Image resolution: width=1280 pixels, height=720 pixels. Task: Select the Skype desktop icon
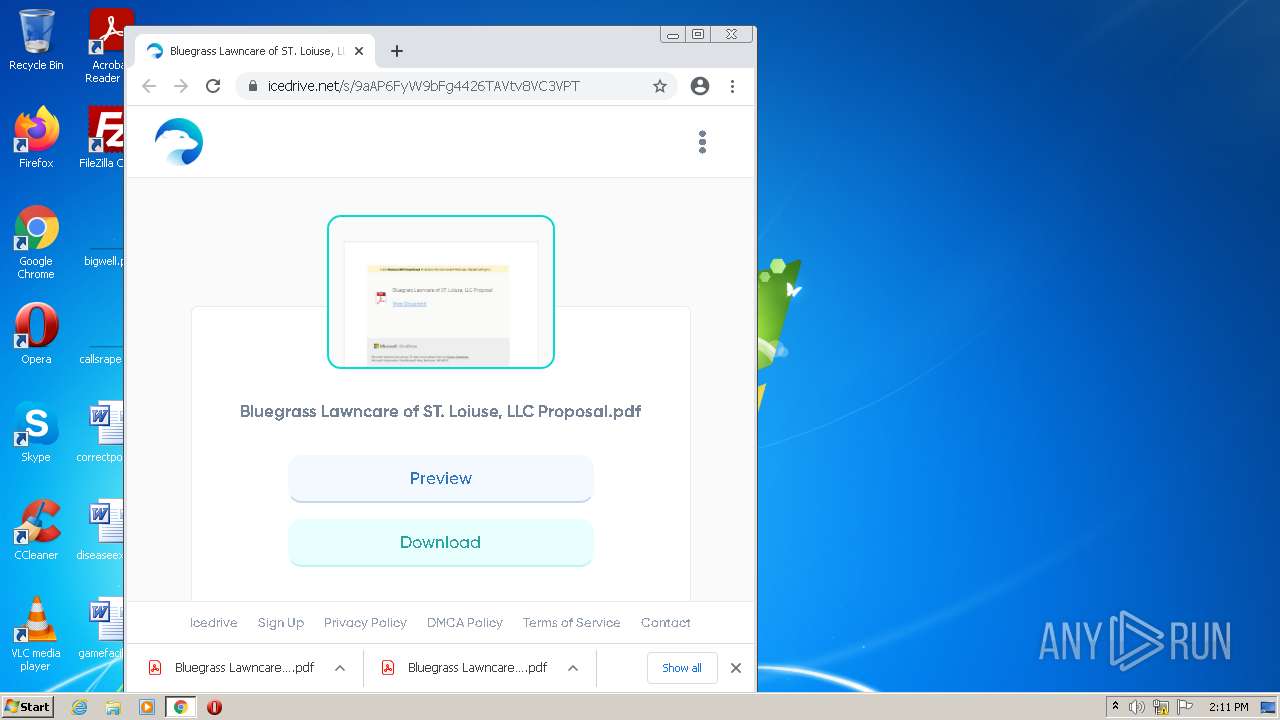36,432
